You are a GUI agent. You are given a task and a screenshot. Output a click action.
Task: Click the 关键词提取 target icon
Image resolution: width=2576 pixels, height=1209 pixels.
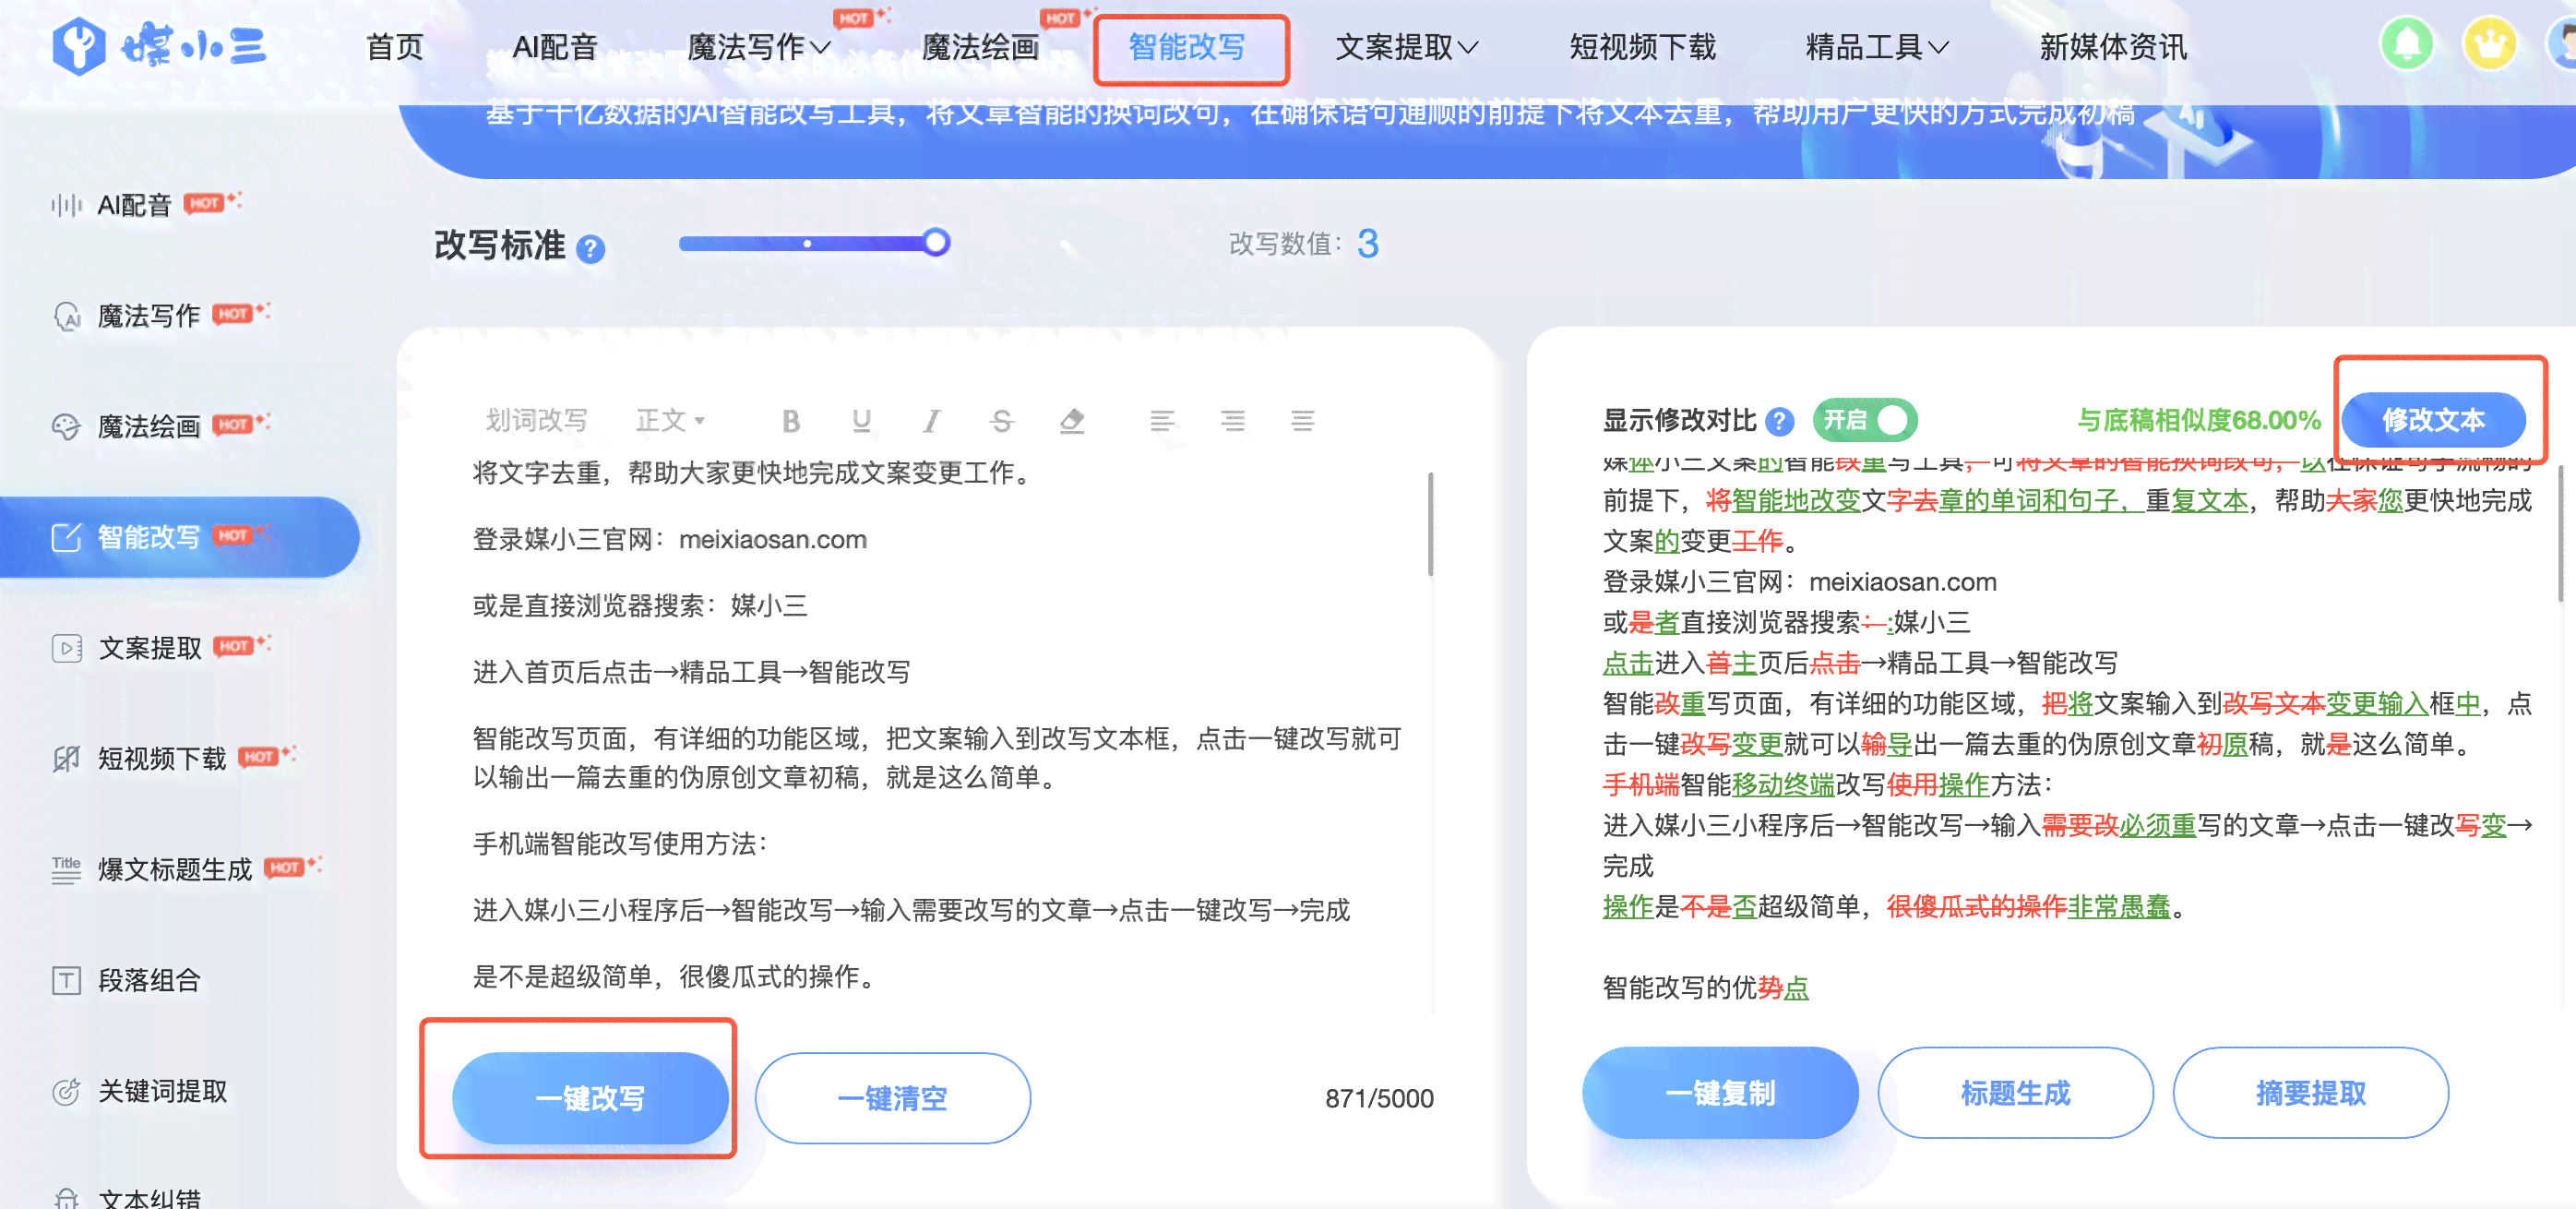pyautogui.click(x=66, y=1091)
